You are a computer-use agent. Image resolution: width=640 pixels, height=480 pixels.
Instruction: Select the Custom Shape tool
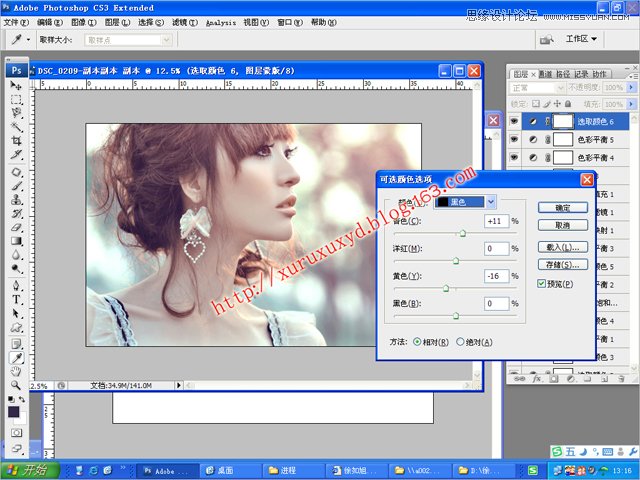(x=16, y=327)
